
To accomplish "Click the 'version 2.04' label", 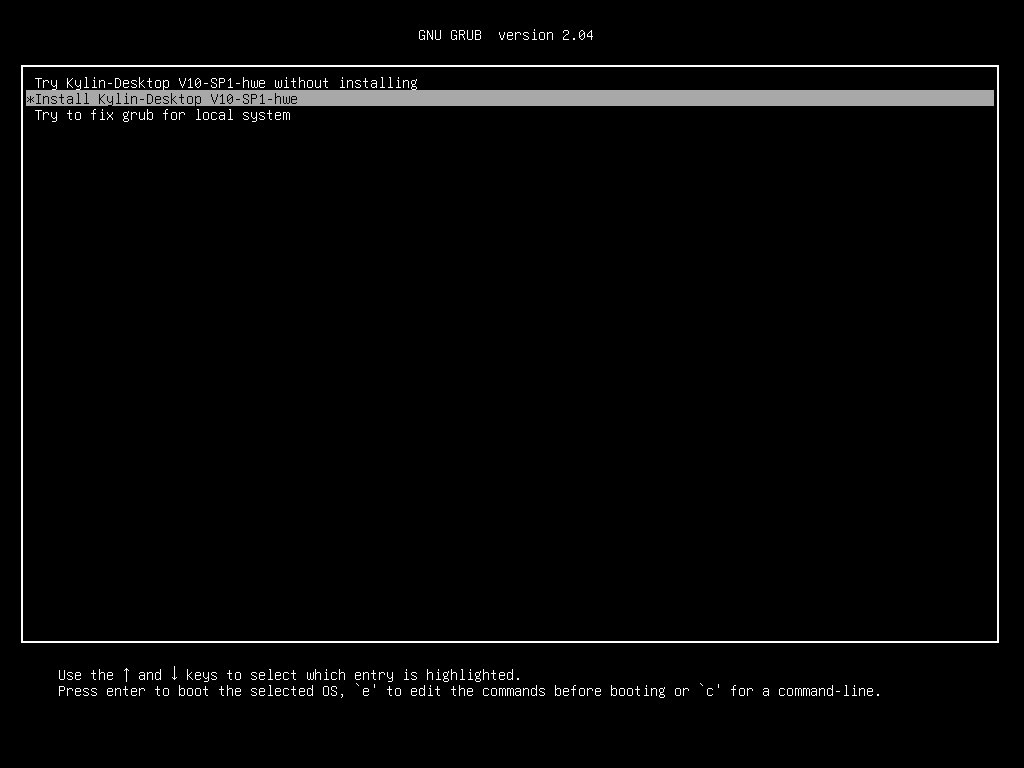I will pos(545,35).
